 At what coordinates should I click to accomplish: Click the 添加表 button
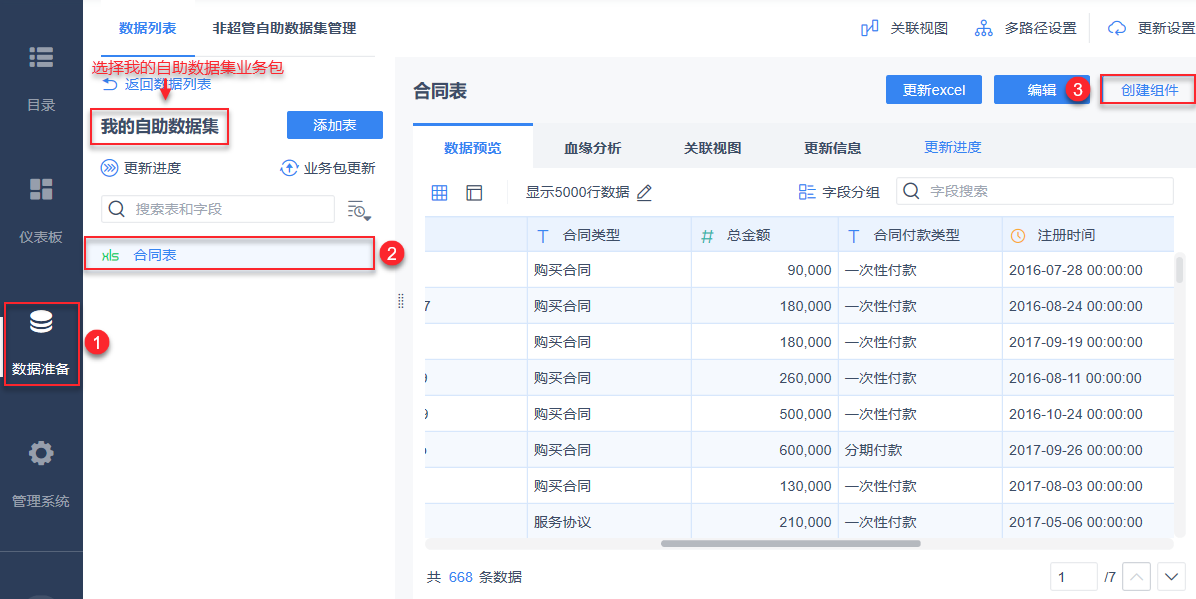tap(335, 125)
